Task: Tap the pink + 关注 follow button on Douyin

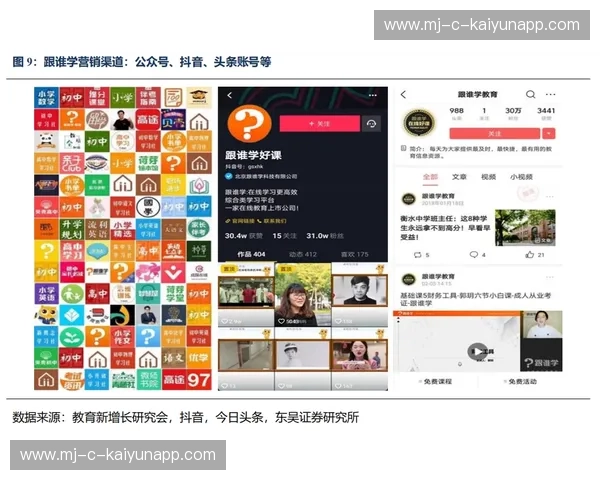Action: point(320,124)
